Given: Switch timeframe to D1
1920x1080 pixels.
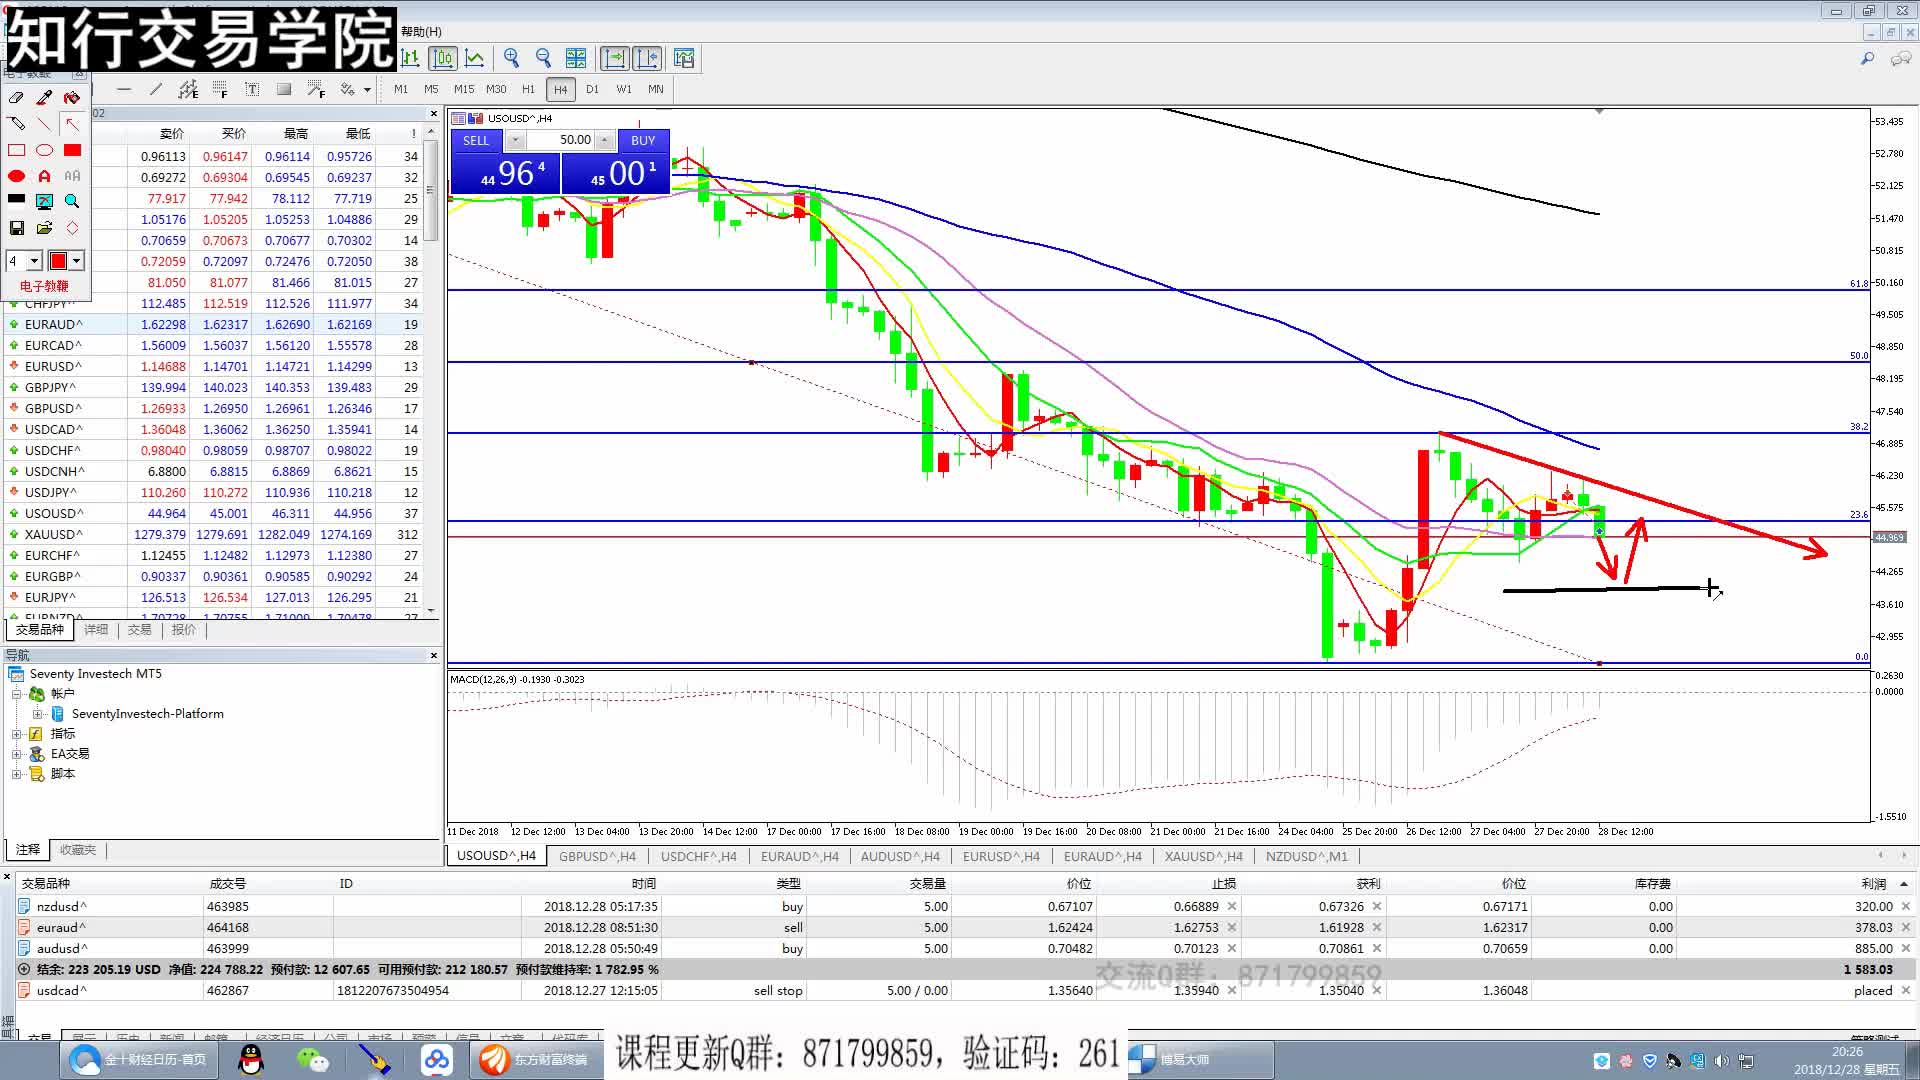Looking at the screenshot, I should (x=592, y=89).
